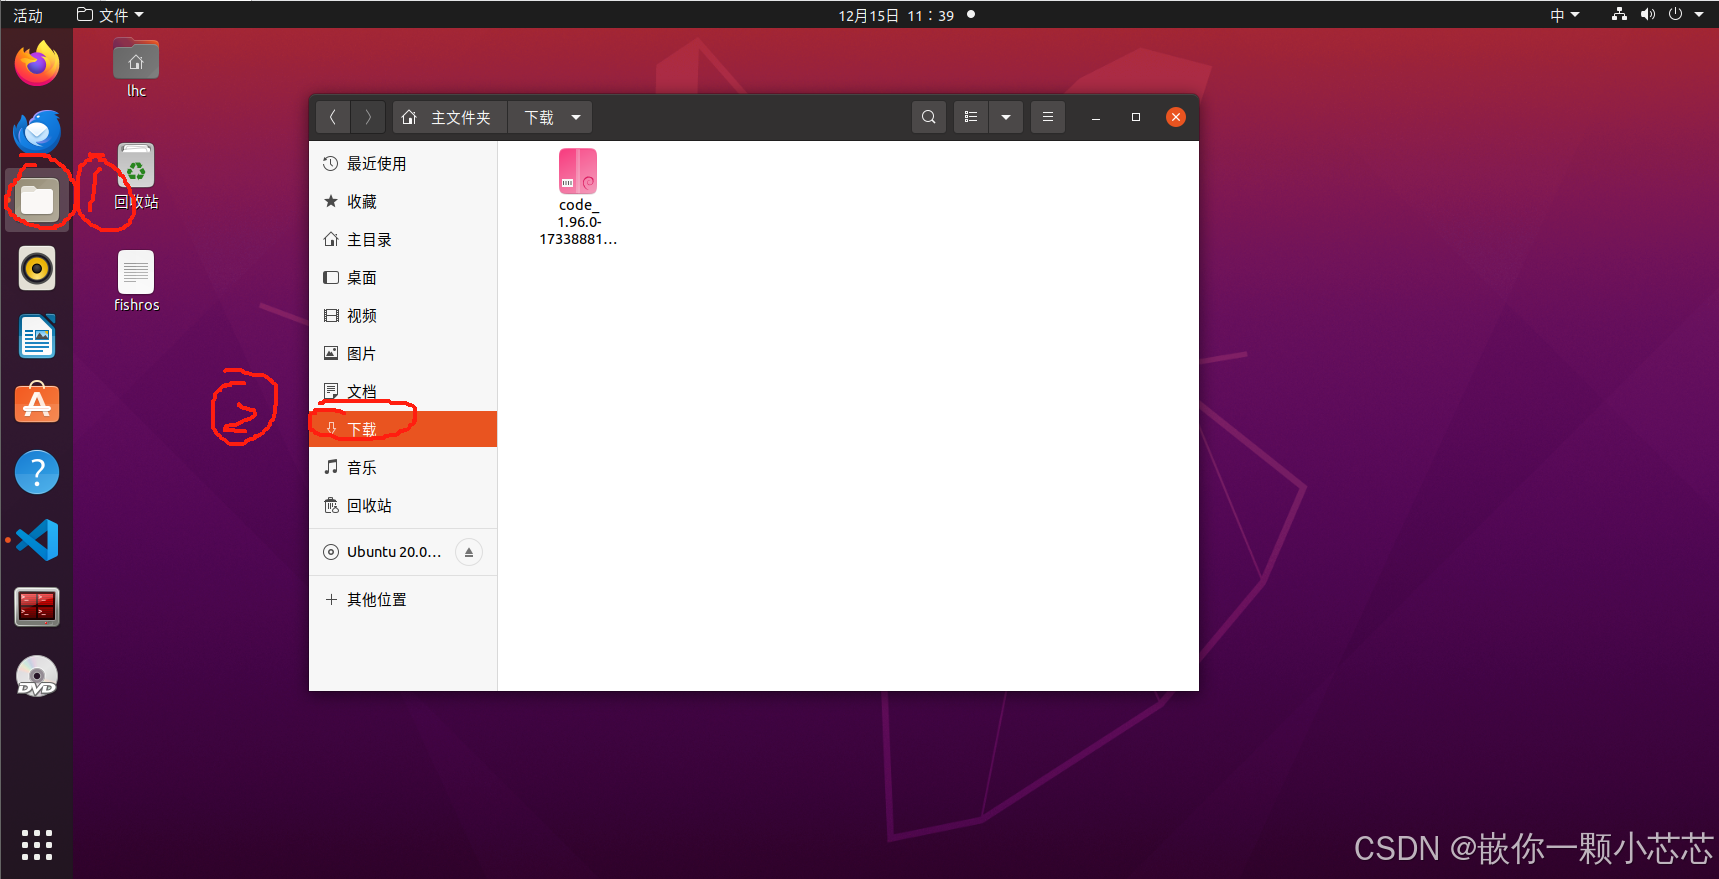The height and width of the screenshot is (879, 1719).
Task: Open 其他位置 in sidebar
Action: coord(403,600)
